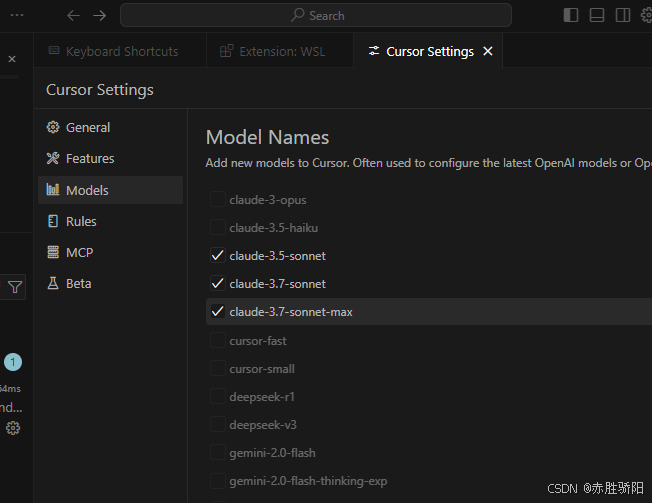The width and height of the screenshot is (652, 503).
Task: Close the Cursor Settings tab
Action: point(488,51)
